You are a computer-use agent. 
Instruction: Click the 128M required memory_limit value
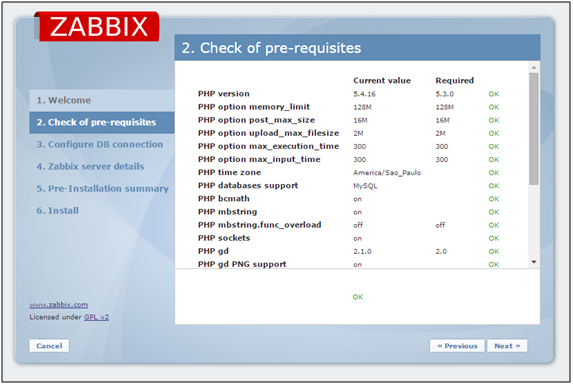pos(444,107)
